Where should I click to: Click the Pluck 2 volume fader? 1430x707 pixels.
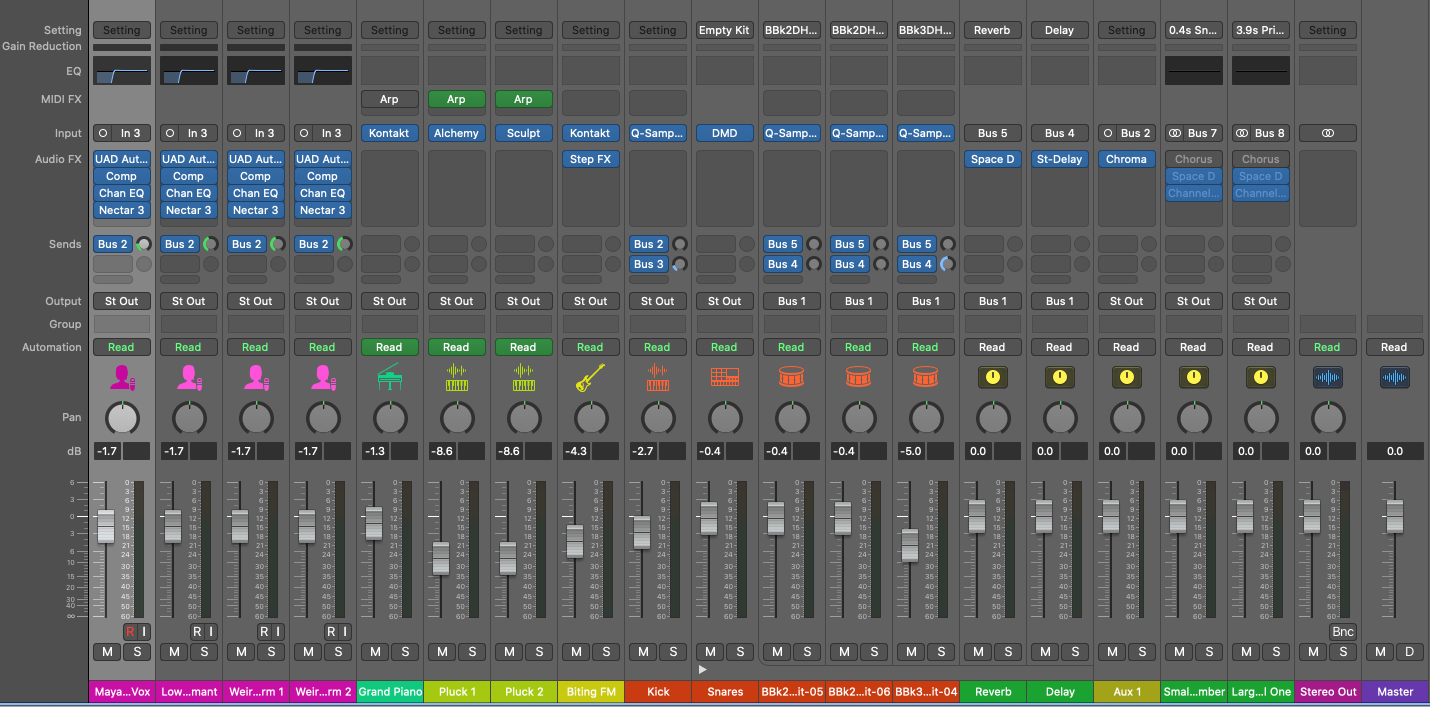pyautogui.click(x=508, y=557)
